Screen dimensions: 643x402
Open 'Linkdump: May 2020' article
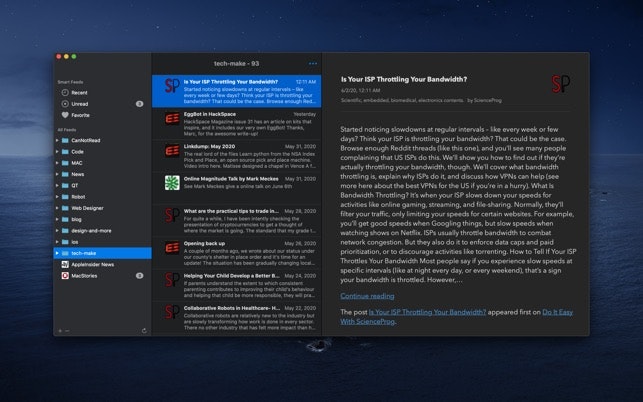click(237, 156)
